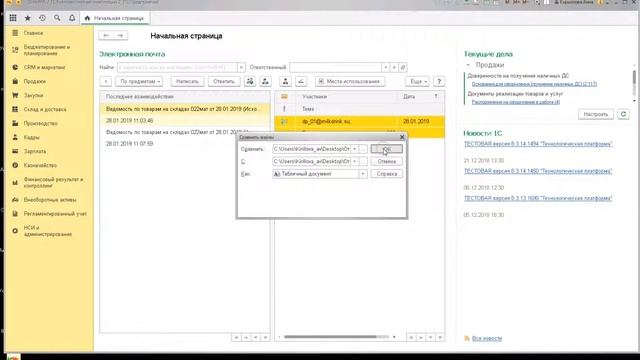This screenshot has width=640, height=360.
Task: Go forward with the right arrow button
Action: (120, 36)
